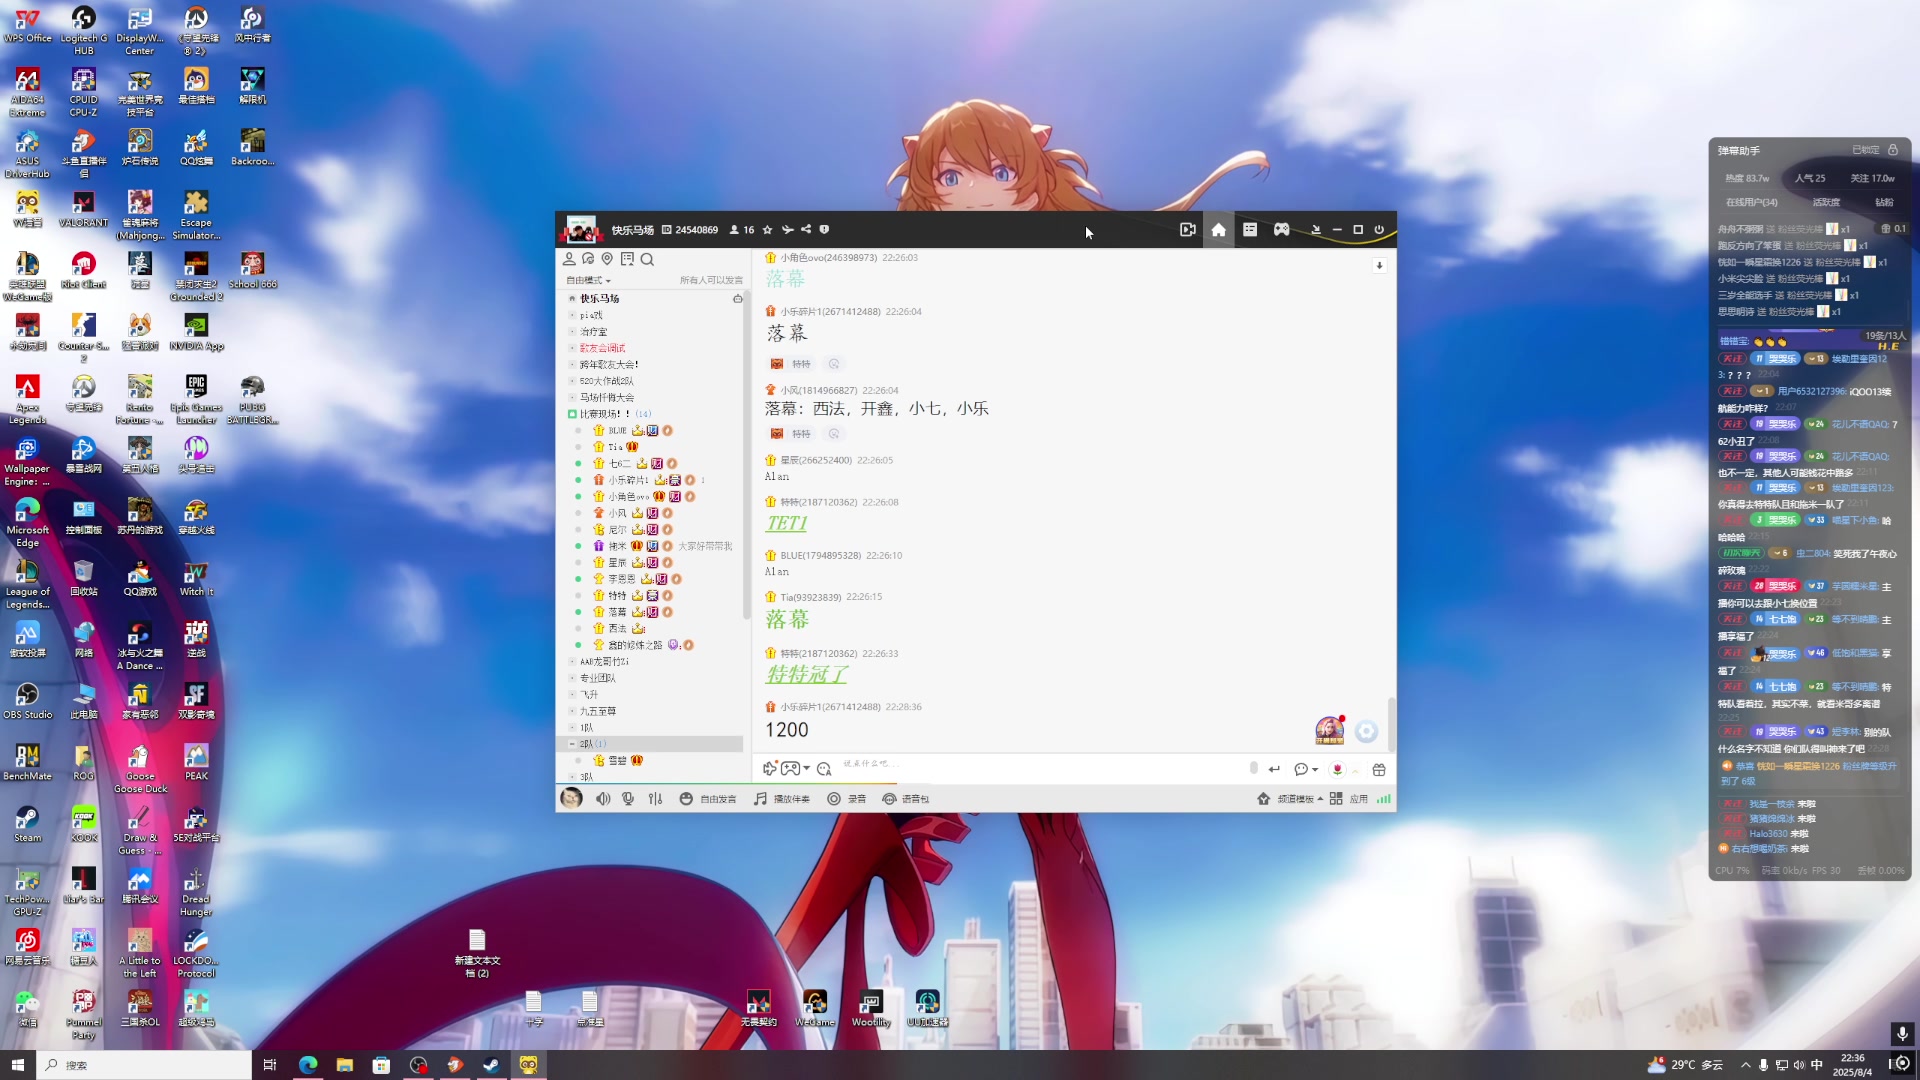Open the chat bubble options dropdown

tap(1306, 769)
